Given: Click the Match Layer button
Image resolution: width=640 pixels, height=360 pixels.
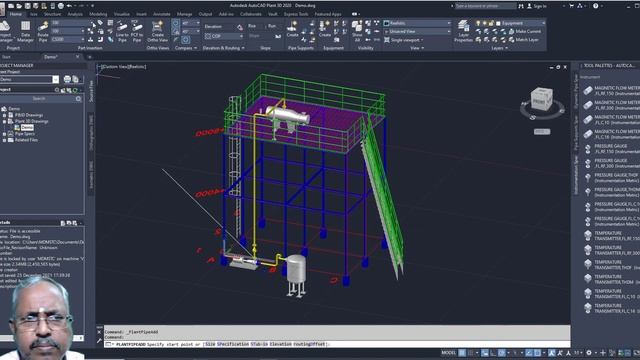Looking at the screenshot, I should [524, 40].
